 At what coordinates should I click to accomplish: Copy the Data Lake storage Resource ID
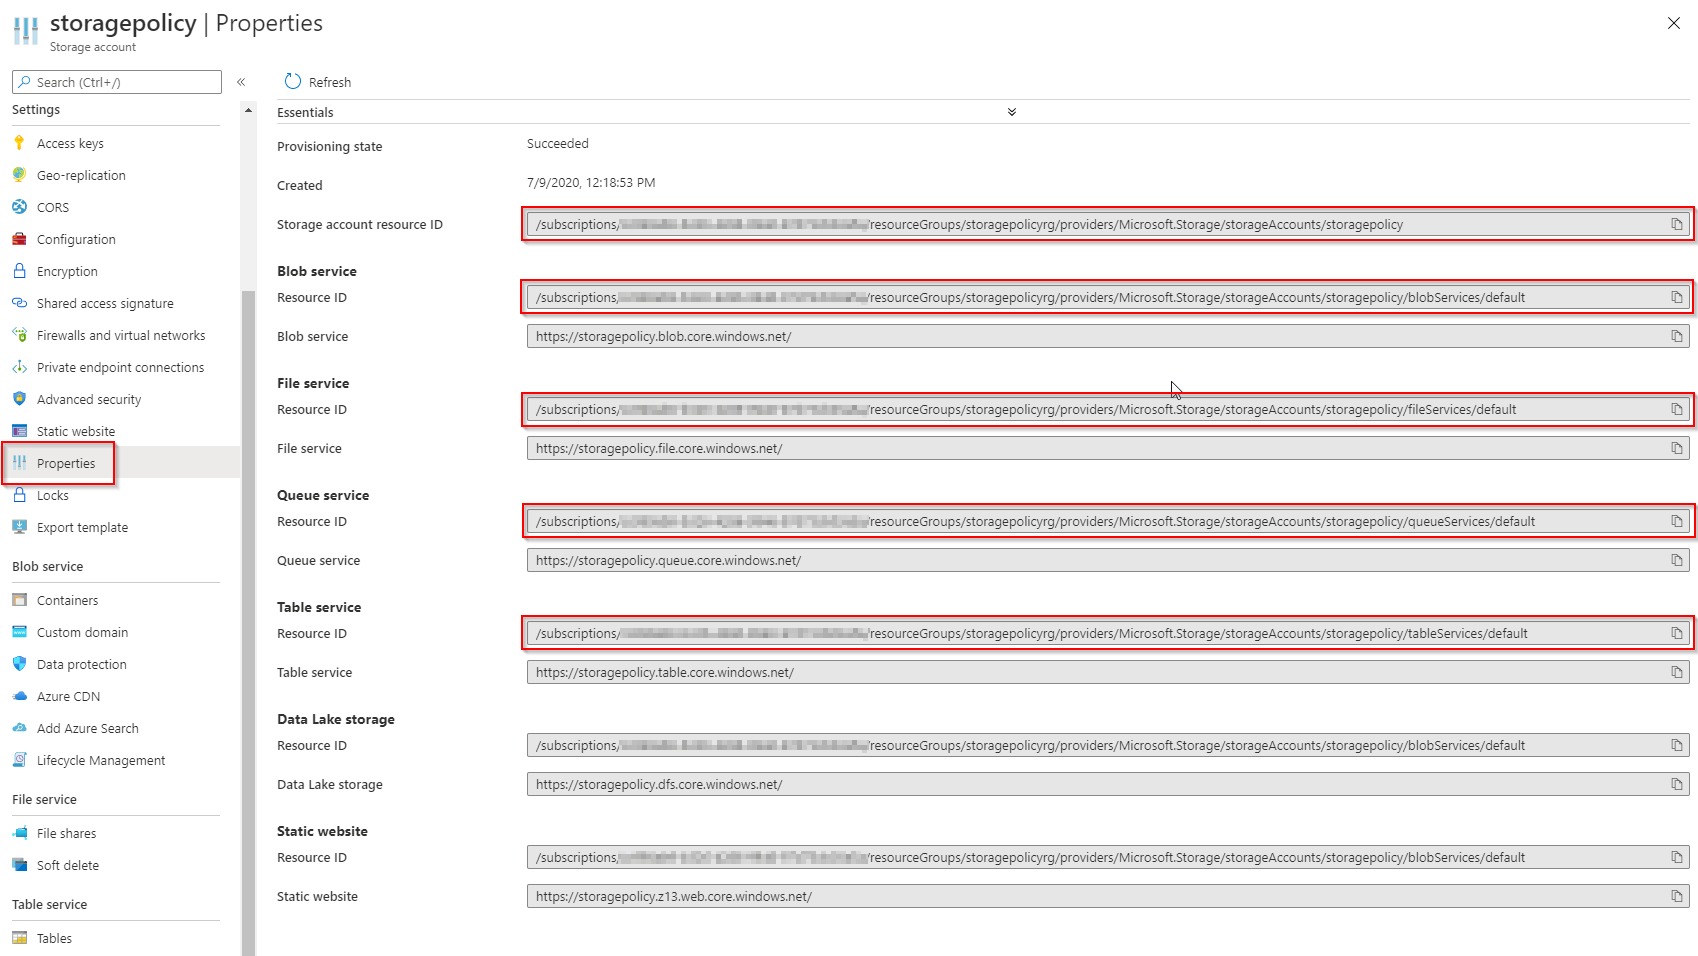(1677, 745)
